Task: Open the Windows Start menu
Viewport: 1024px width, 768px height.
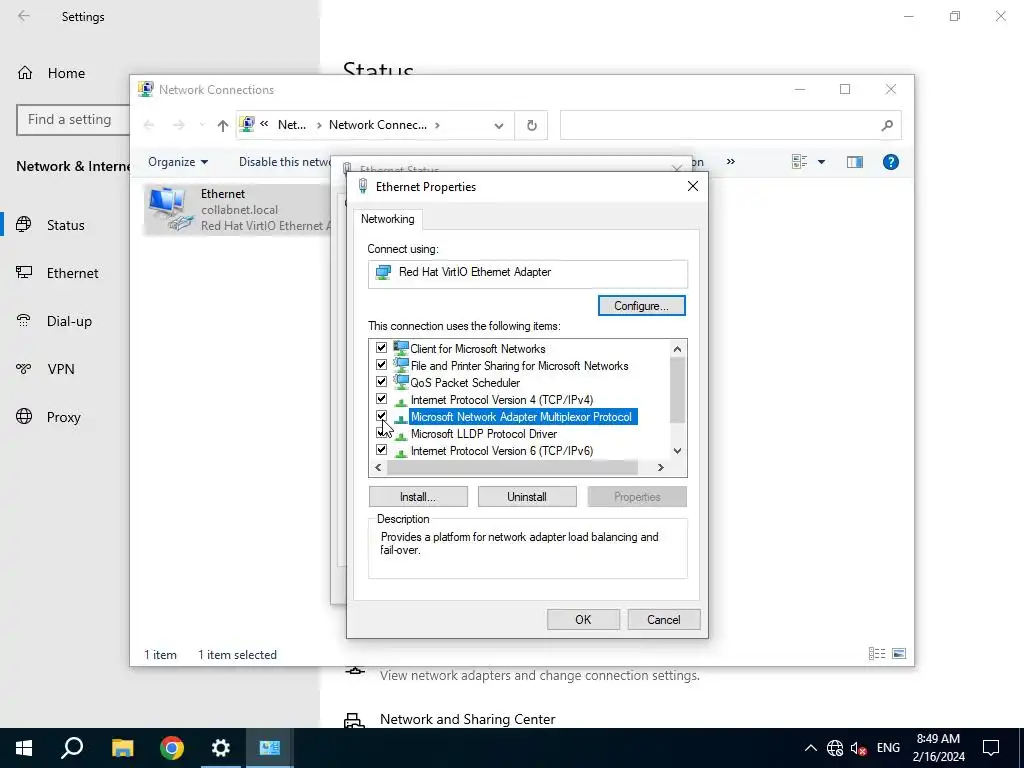Action: pyautogui.click(x=24, y=748)
